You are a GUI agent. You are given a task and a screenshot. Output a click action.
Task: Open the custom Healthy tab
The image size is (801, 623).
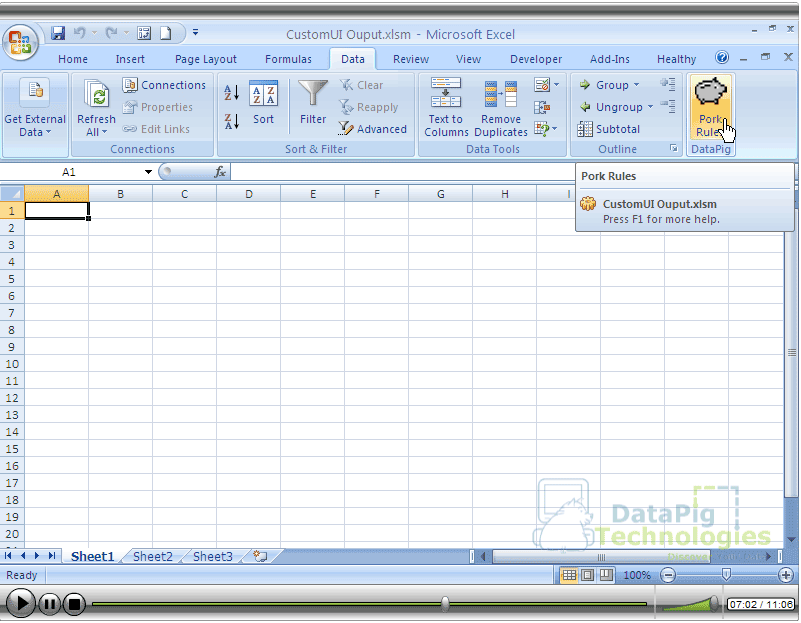click(x=676, y=59)
